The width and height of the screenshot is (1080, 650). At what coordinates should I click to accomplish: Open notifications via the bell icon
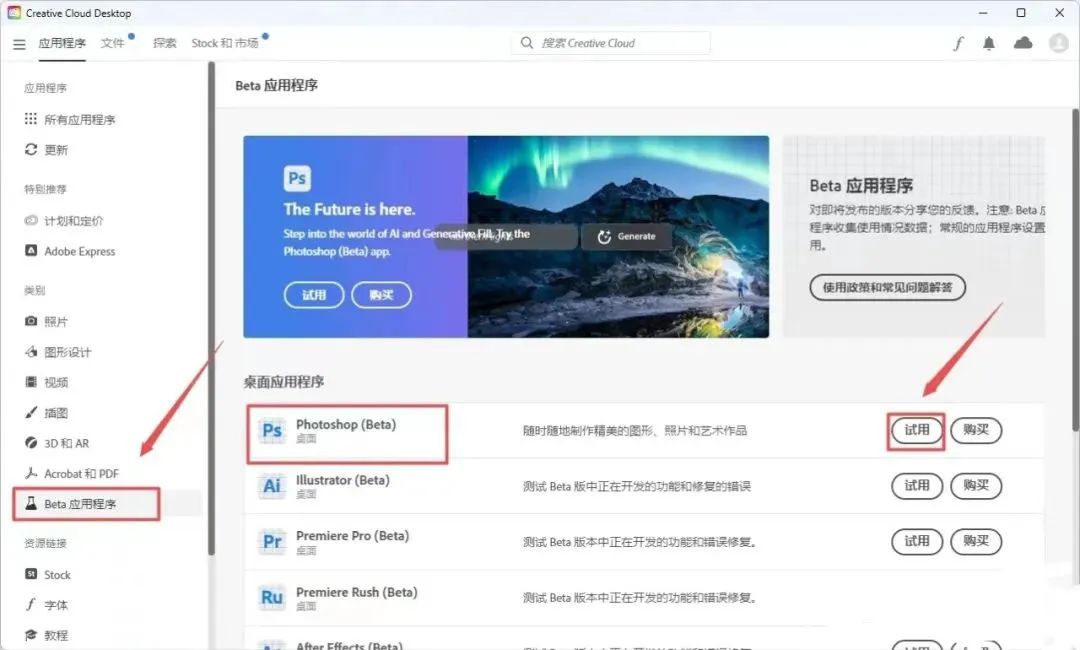(x=989, y=43)
